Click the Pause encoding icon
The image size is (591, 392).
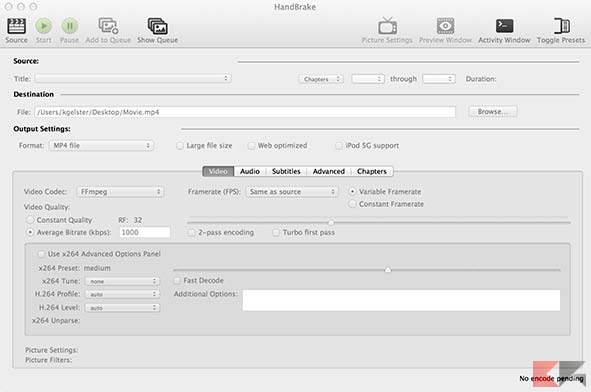click(x=70, y=26)
